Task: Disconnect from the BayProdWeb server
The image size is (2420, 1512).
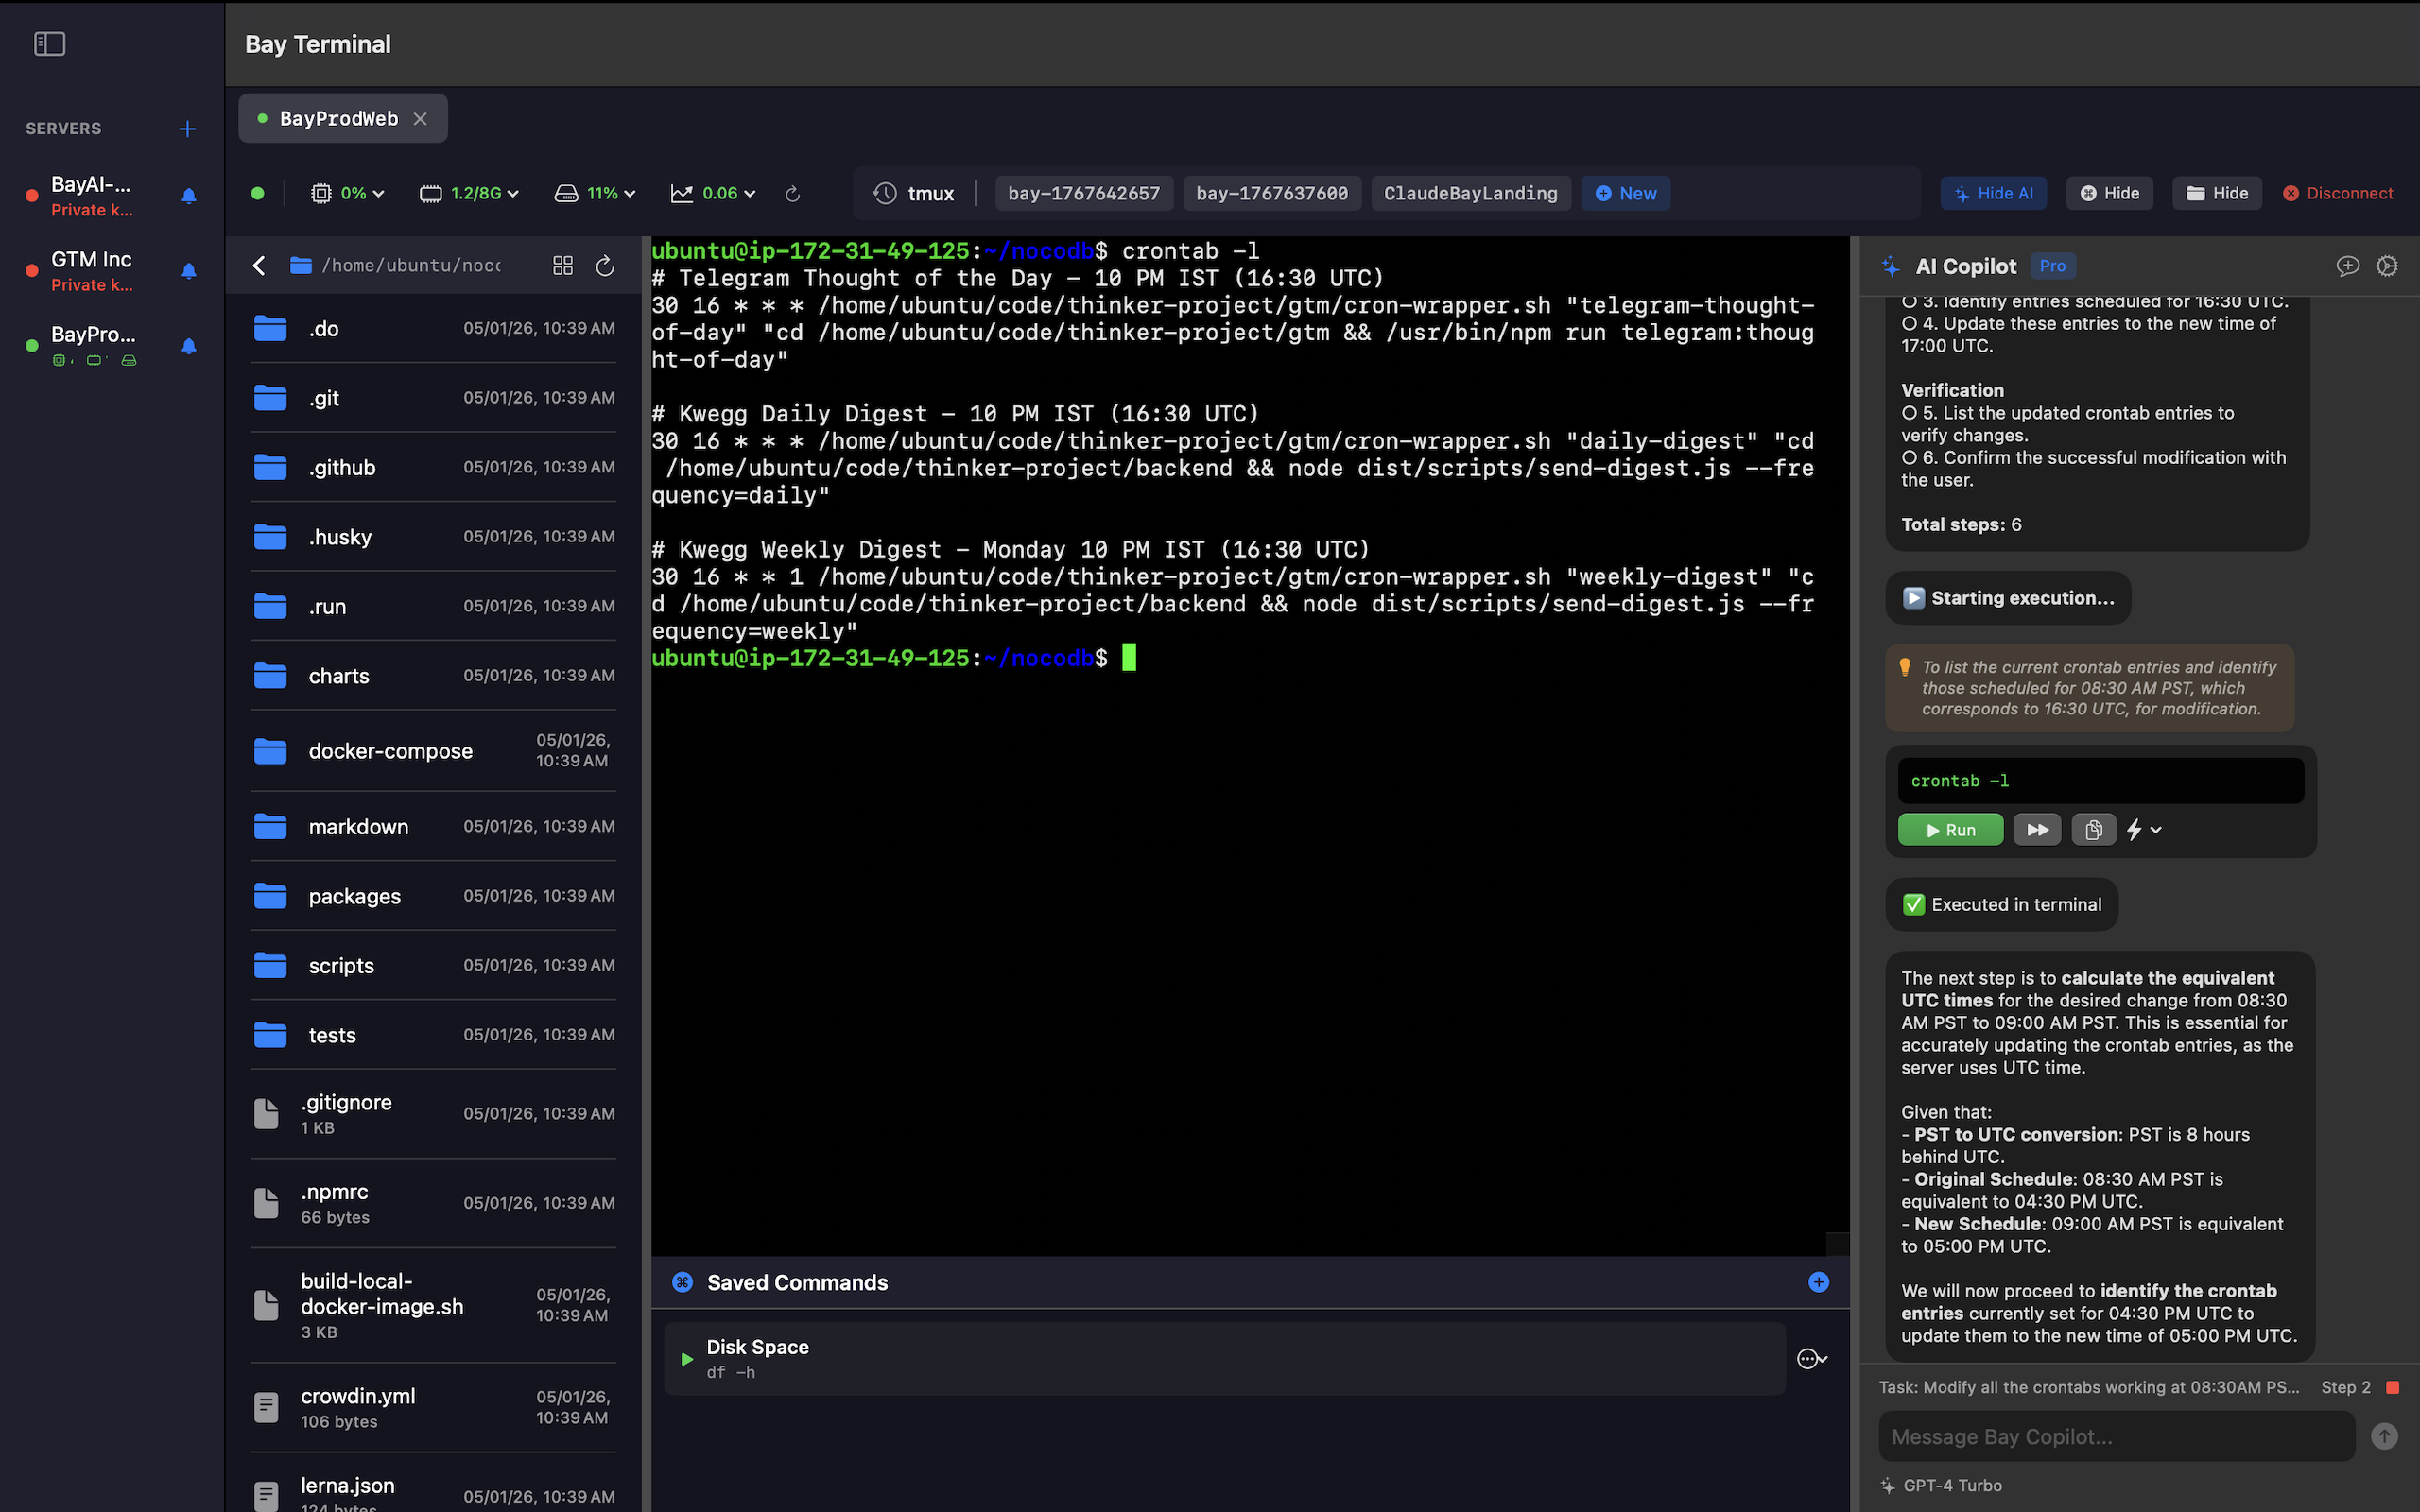Action: click(x=2337, y=193)
